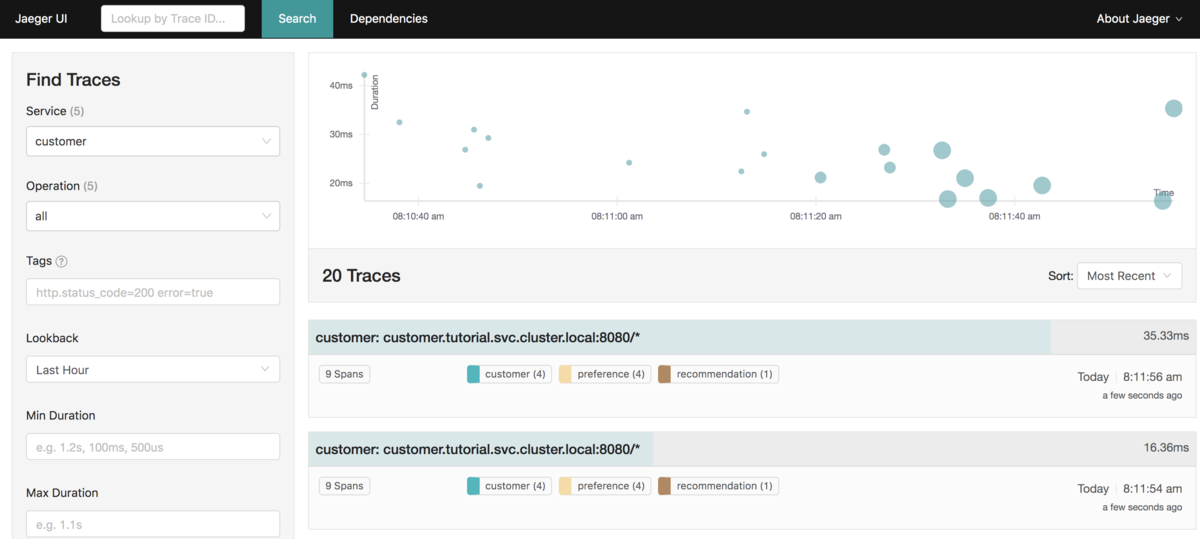The width and height of the screenshot is (1200, 539).
Task: Click recommendation (1) tag in 35.33ms trace
Action: point(718,374)
